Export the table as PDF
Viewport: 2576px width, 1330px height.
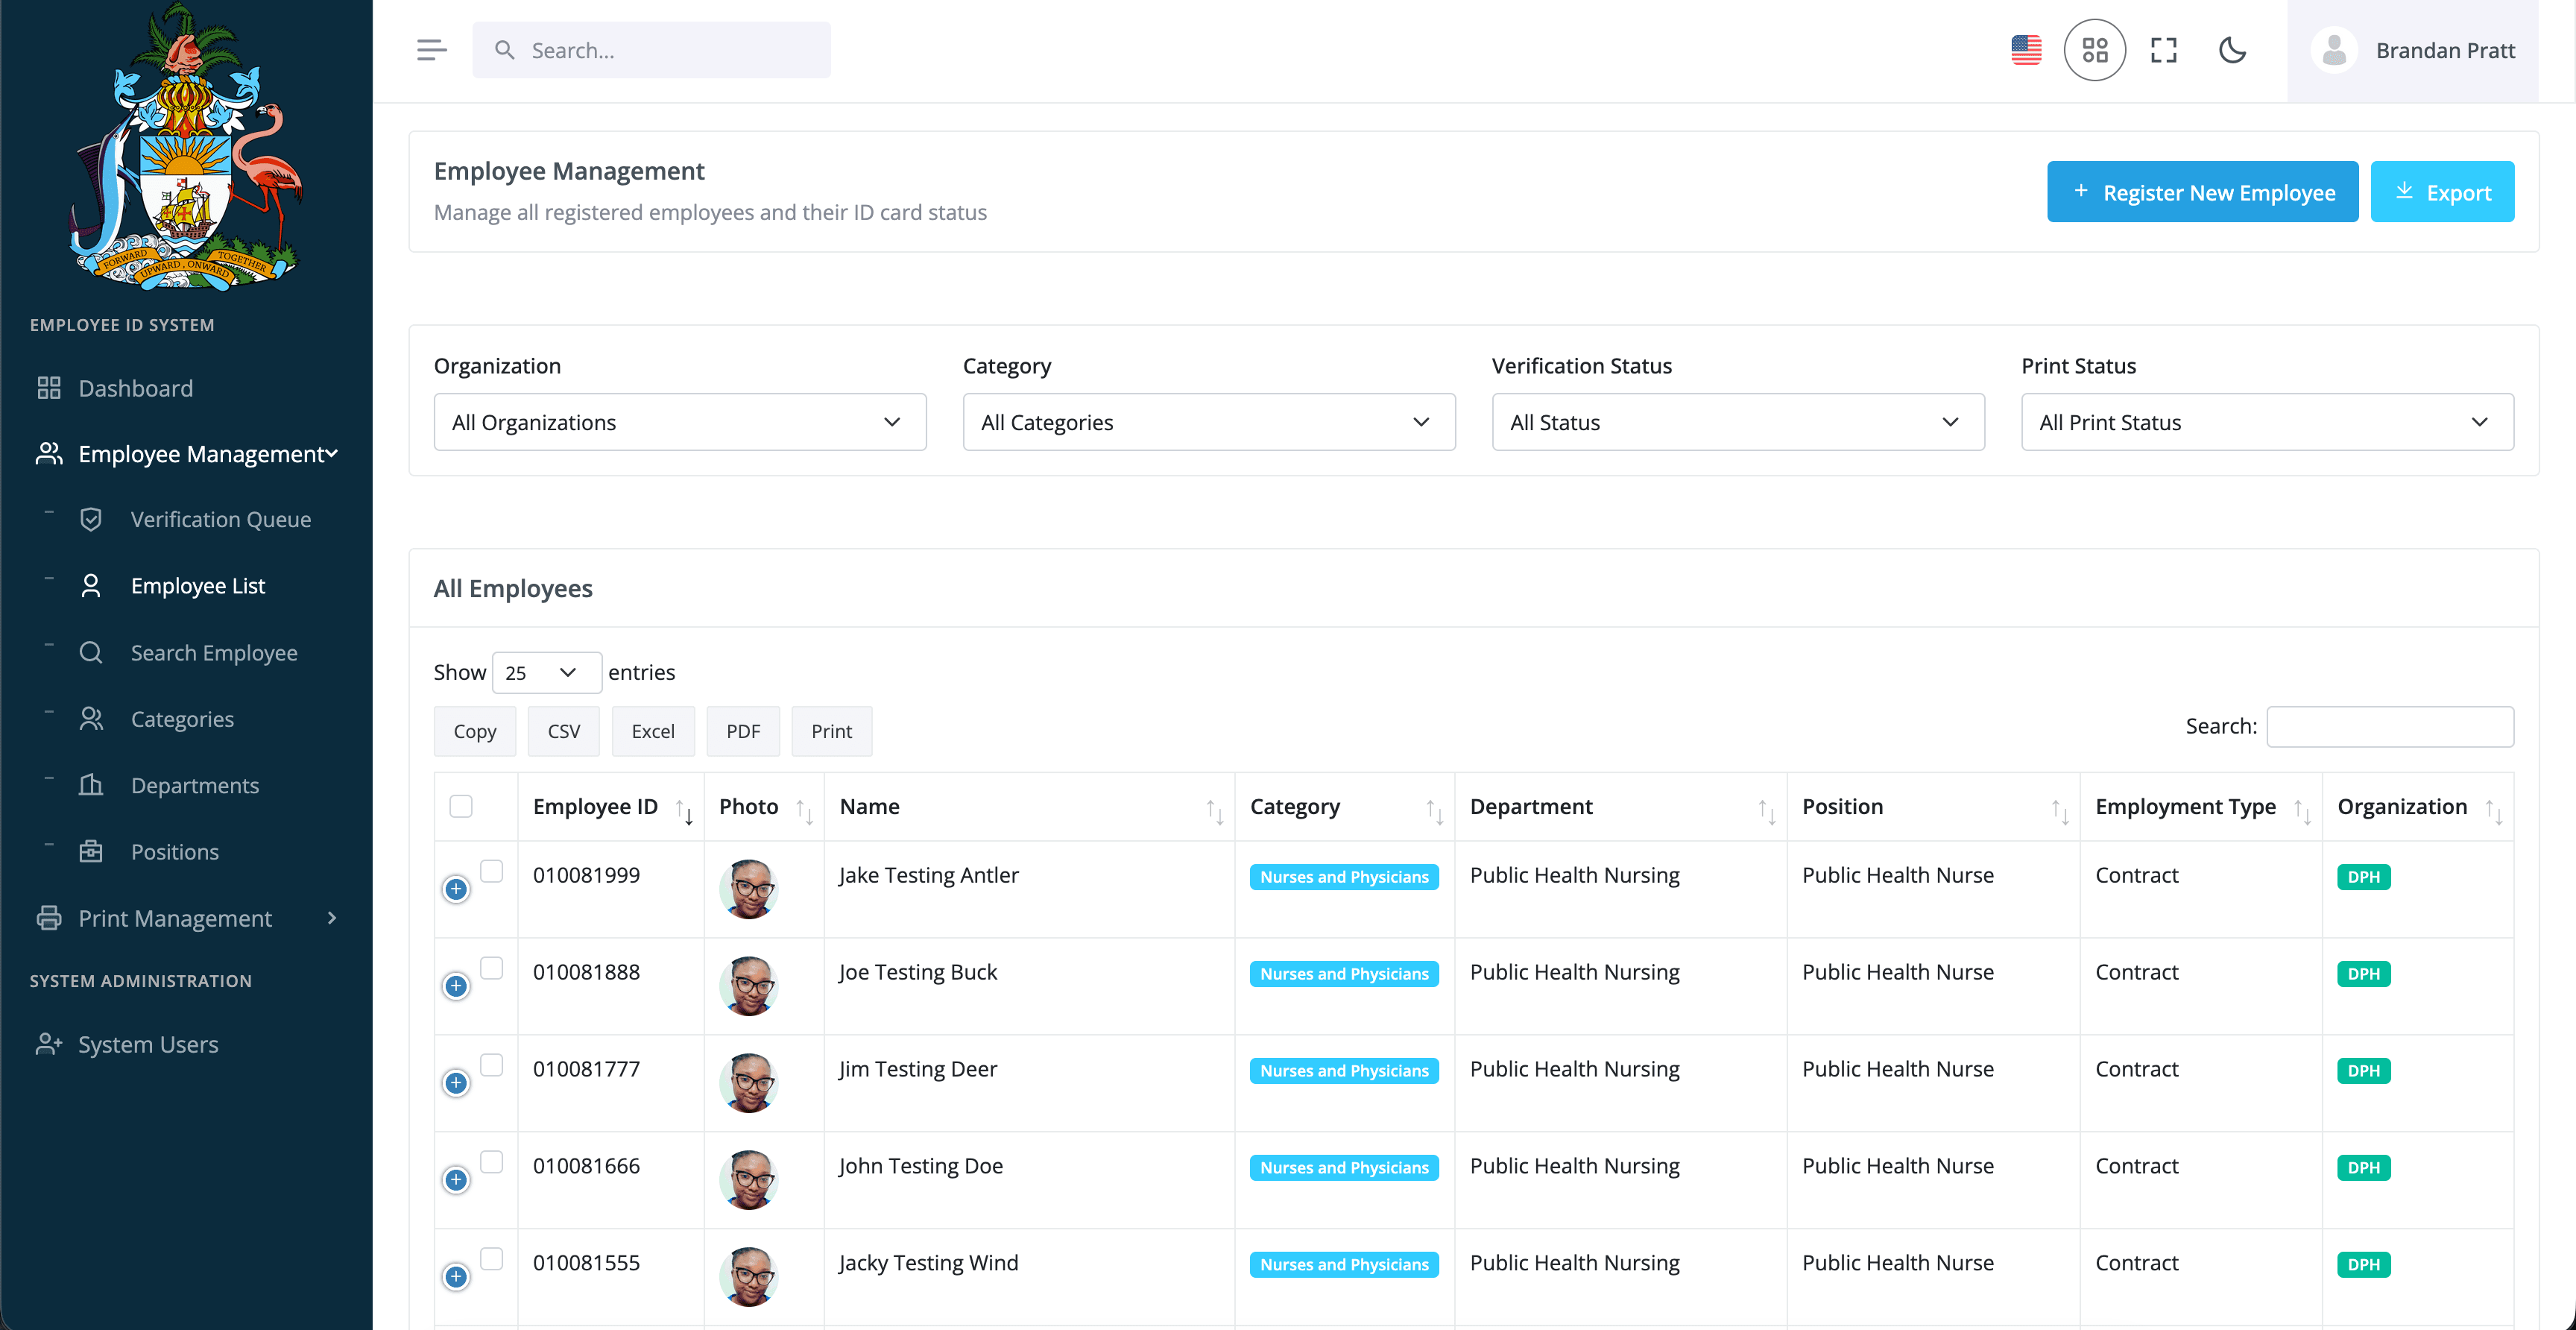(x=743, y=731)
